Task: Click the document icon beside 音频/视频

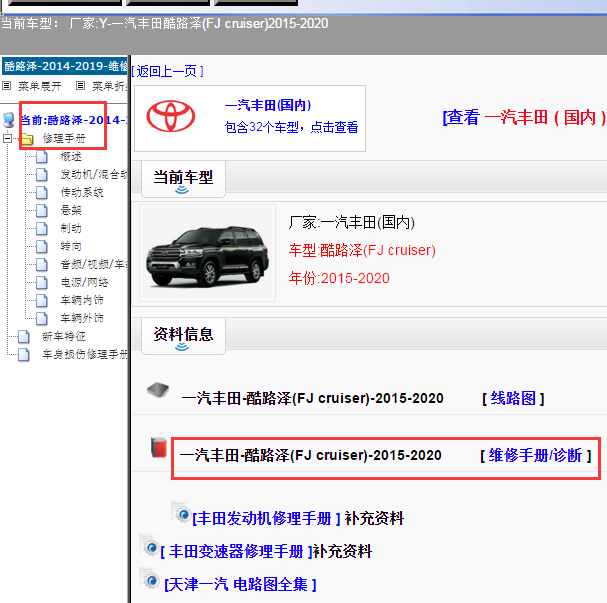Action: pos(41,264)
